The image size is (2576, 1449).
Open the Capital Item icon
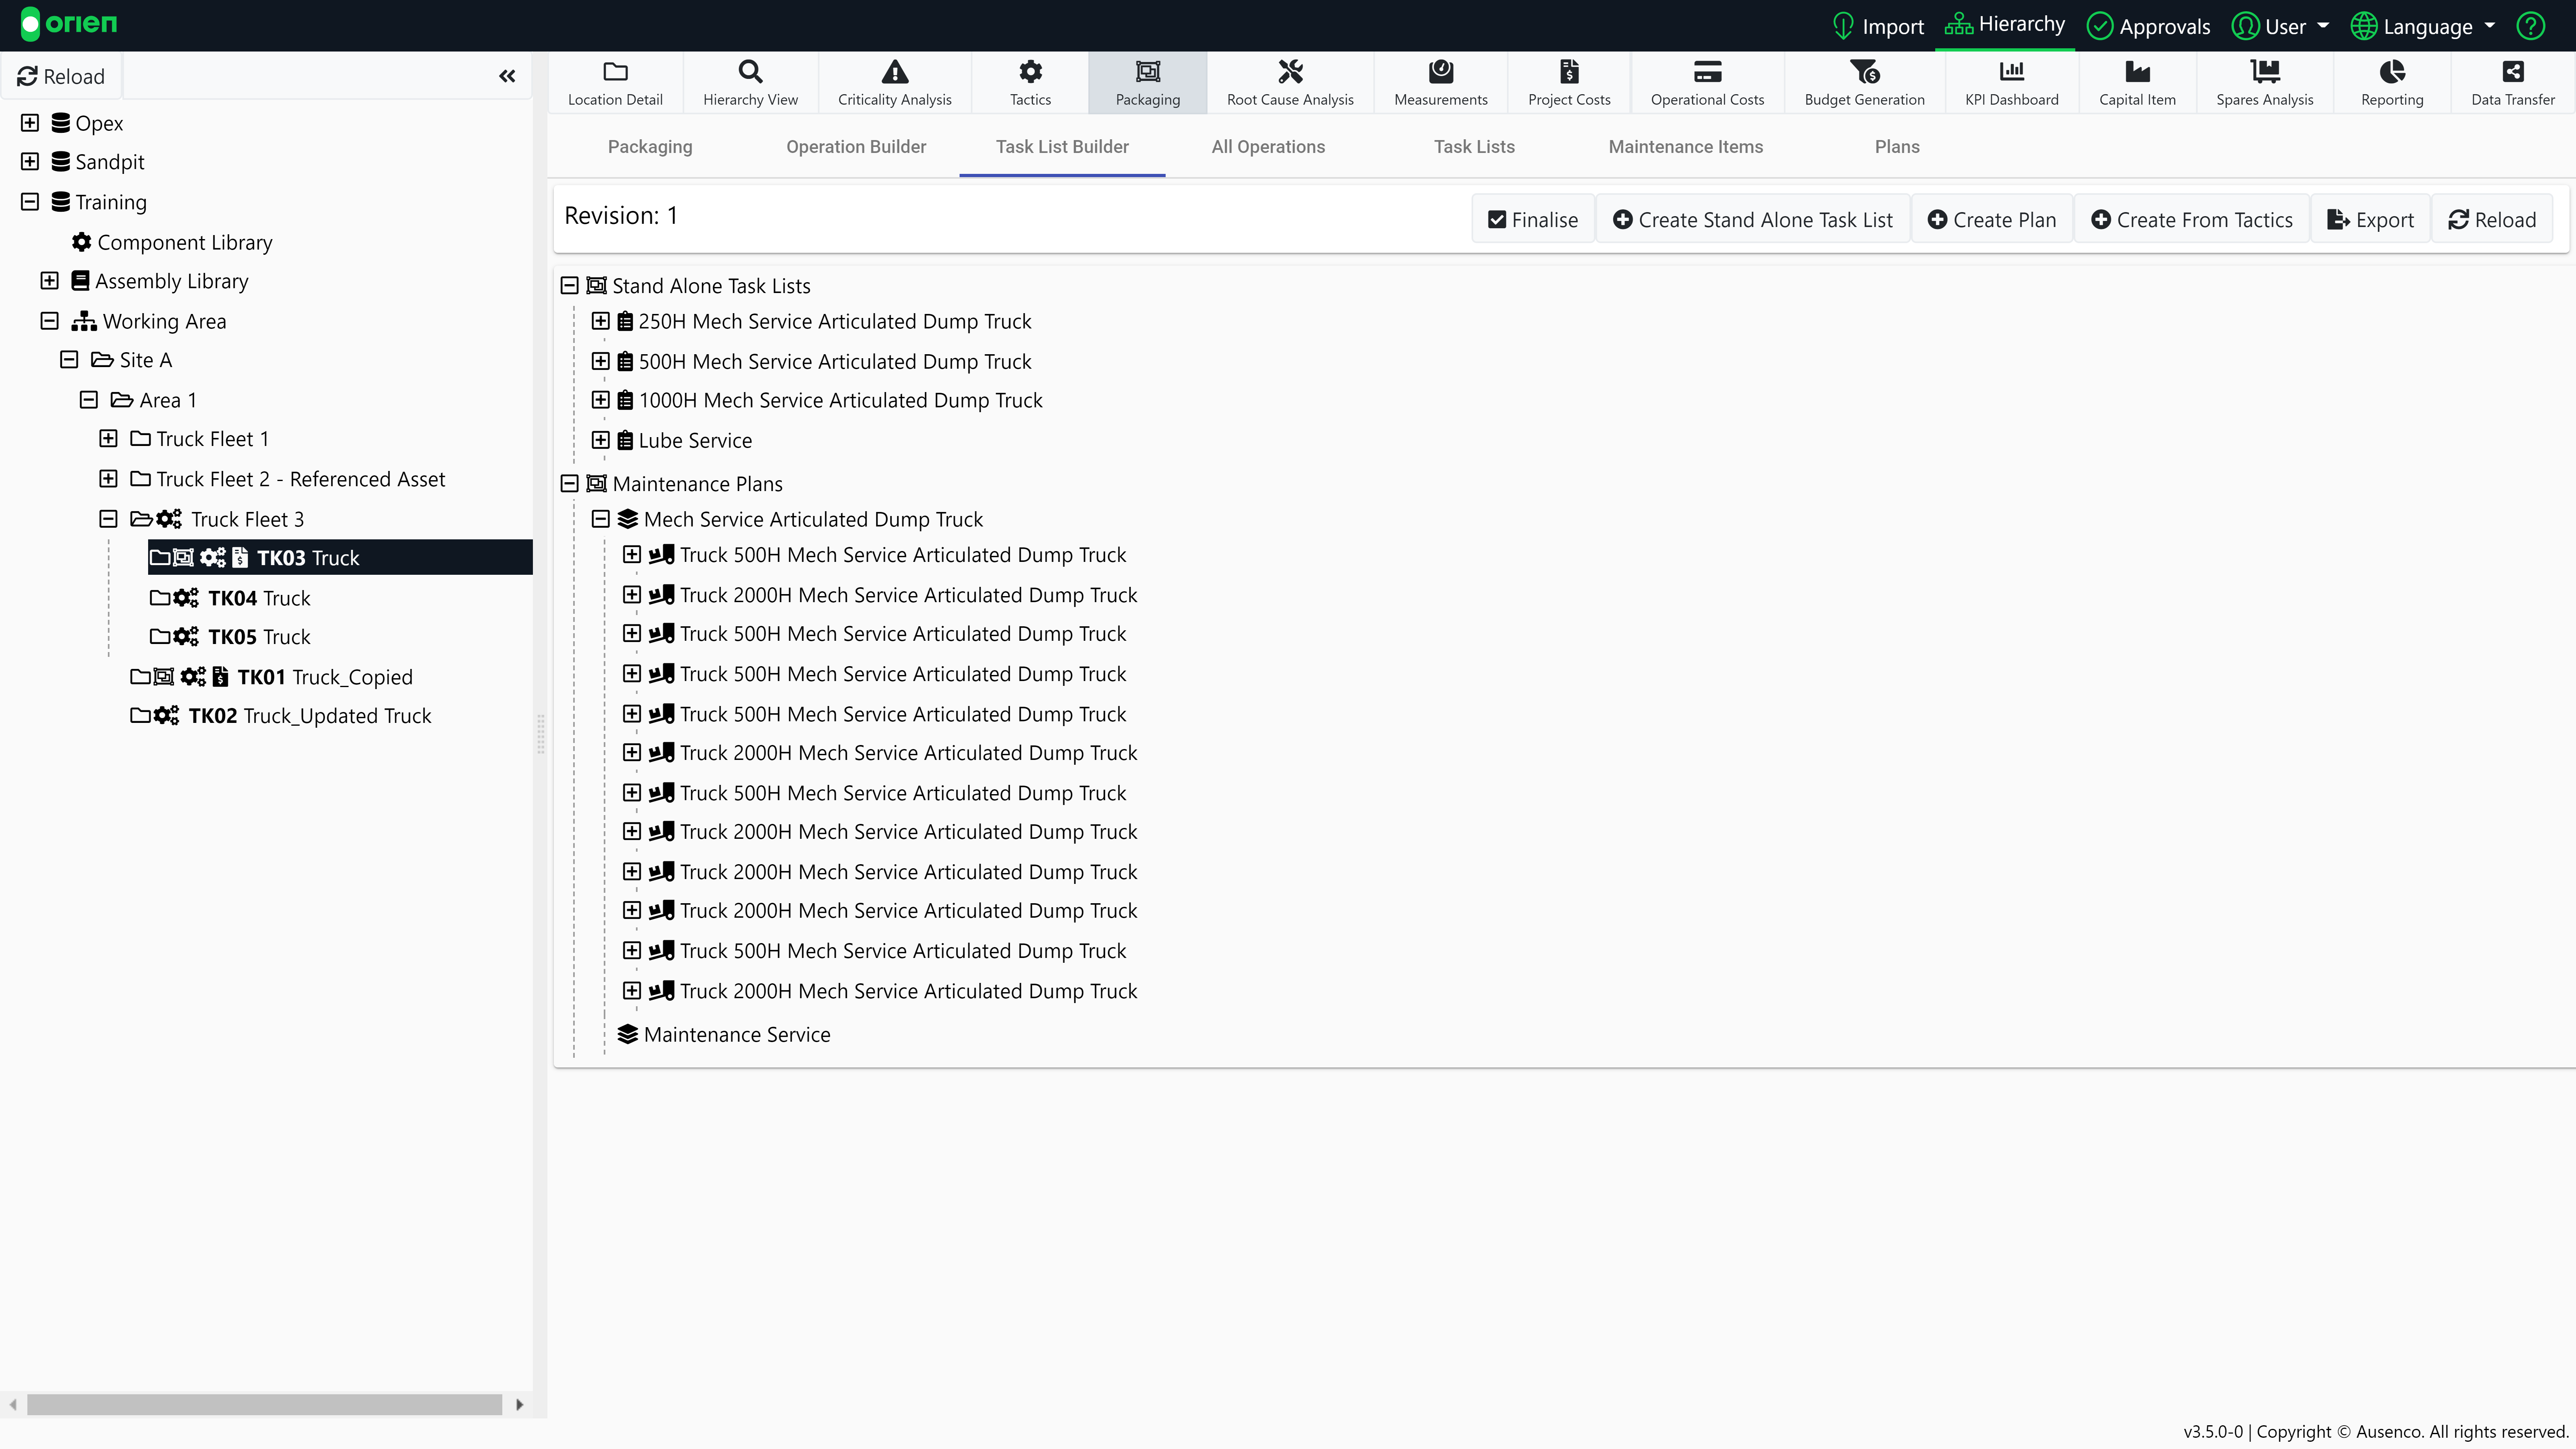click(x=2137, y=72)
